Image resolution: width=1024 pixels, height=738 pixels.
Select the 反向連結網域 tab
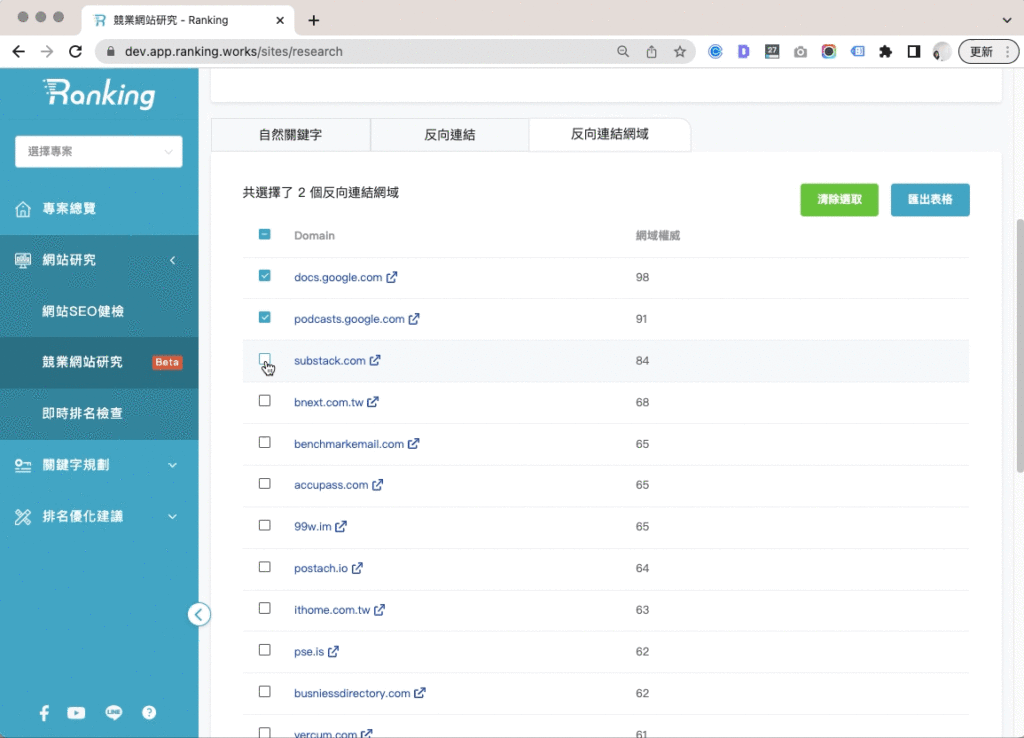click(609, 135)
